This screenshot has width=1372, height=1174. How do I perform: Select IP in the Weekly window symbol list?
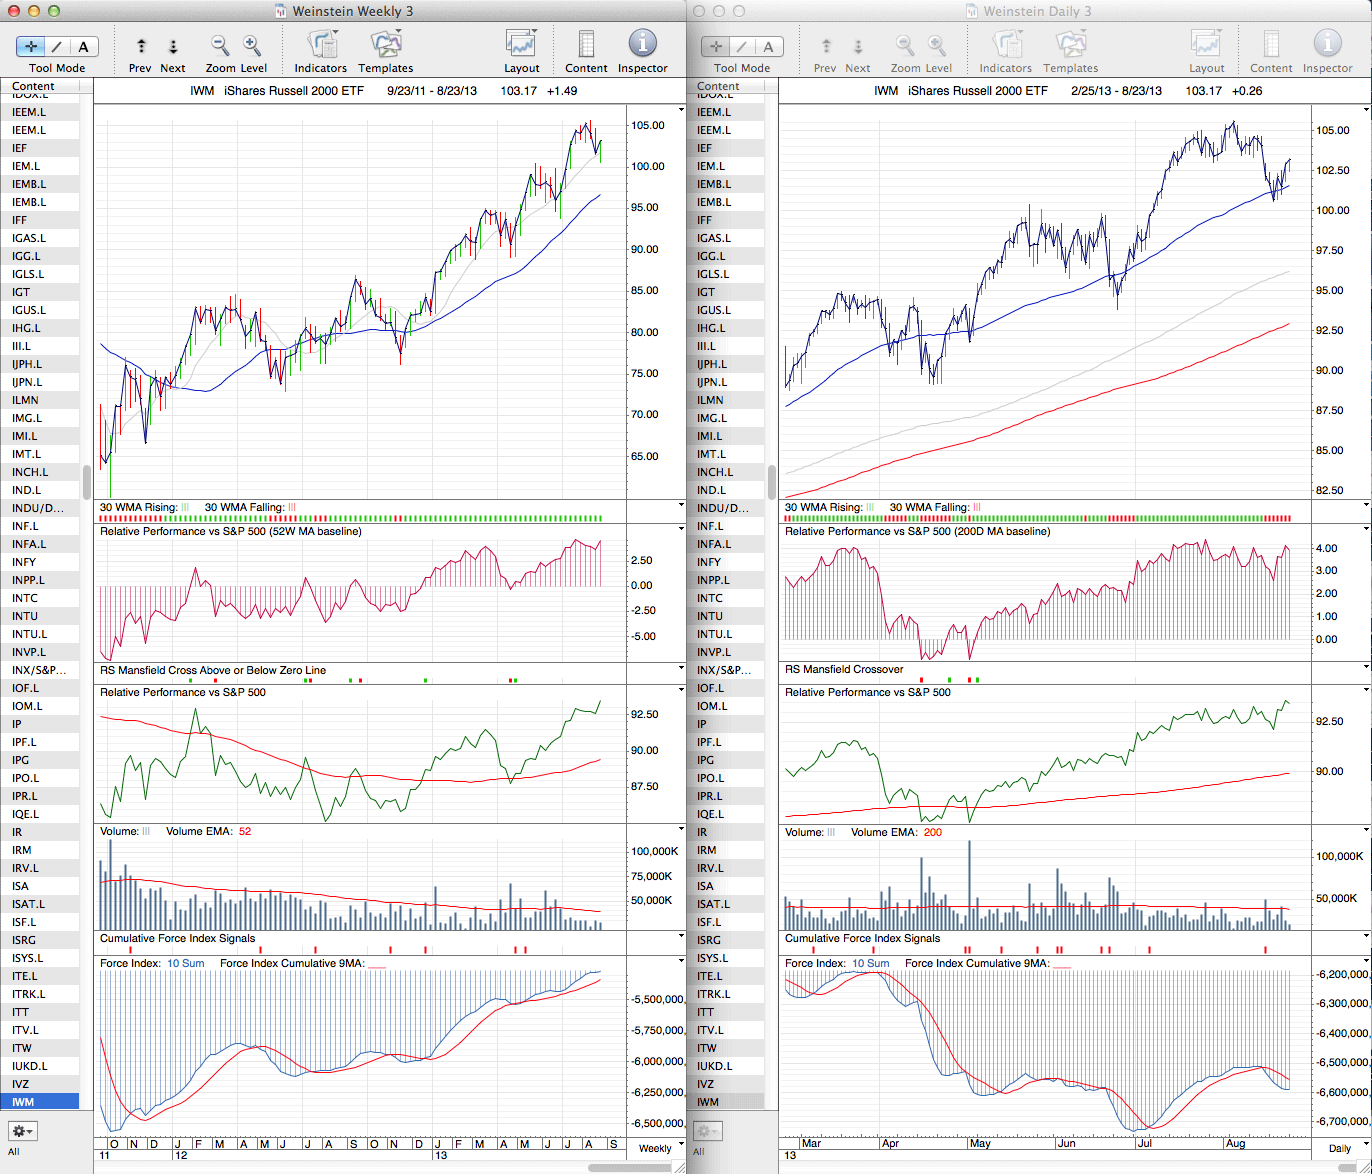tap(40, 724)
